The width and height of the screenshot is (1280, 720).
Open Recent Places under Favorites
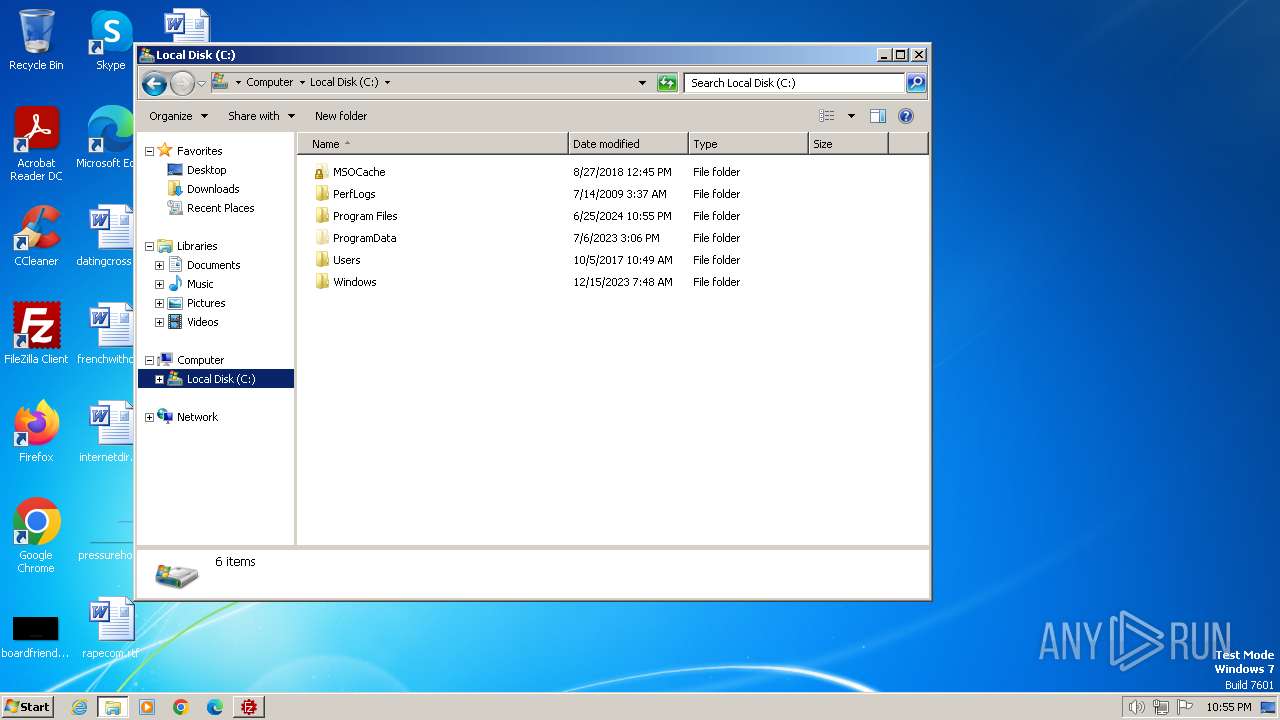click(x=220, y=208)
